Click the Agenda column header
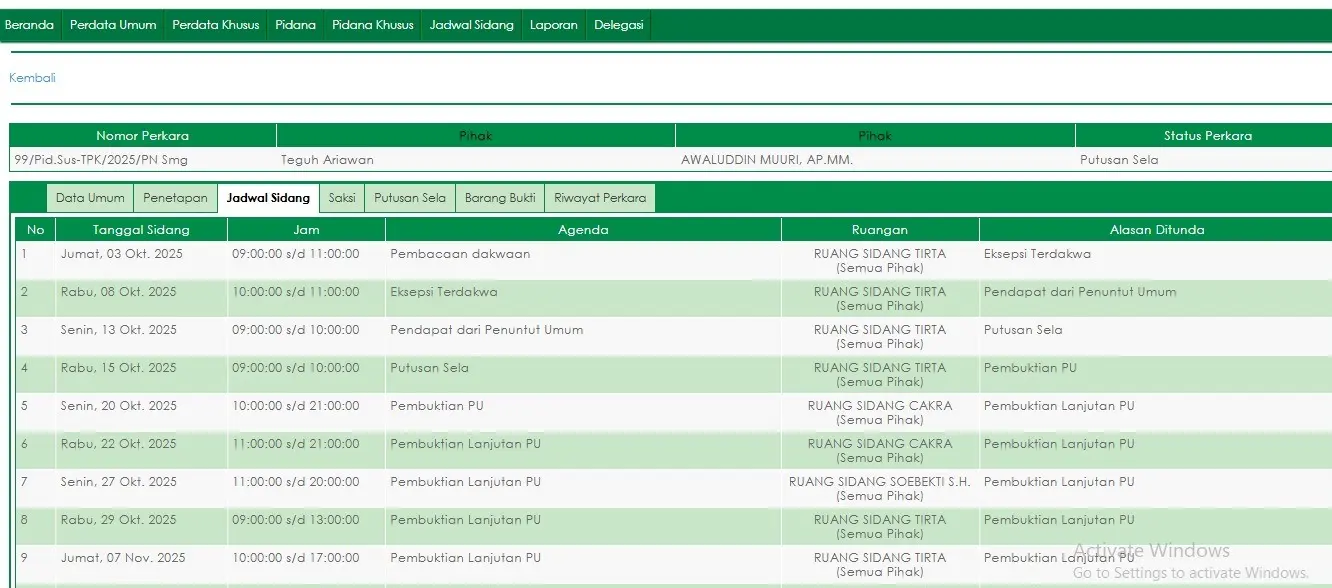This screenshot has height=588, width=1332. click(x=583, y=230)
